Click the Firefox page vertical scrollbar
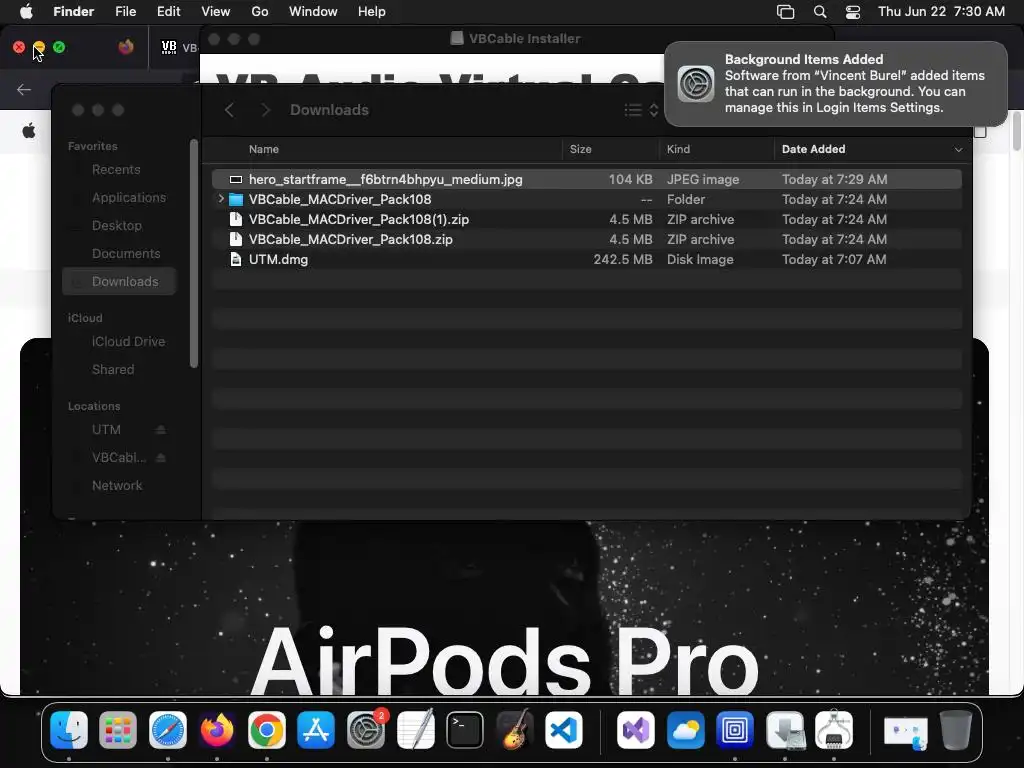Viewport: 1024px width, 768px height. (x=1016, y=131)
